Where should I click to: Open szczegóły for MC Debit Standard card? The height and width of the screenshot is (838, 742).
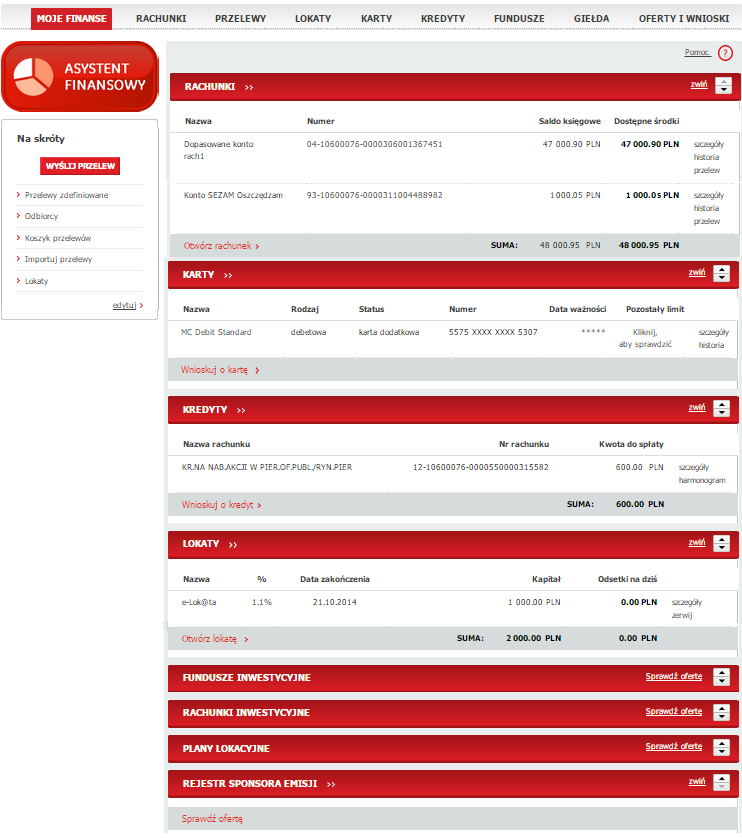coord(714,332)
